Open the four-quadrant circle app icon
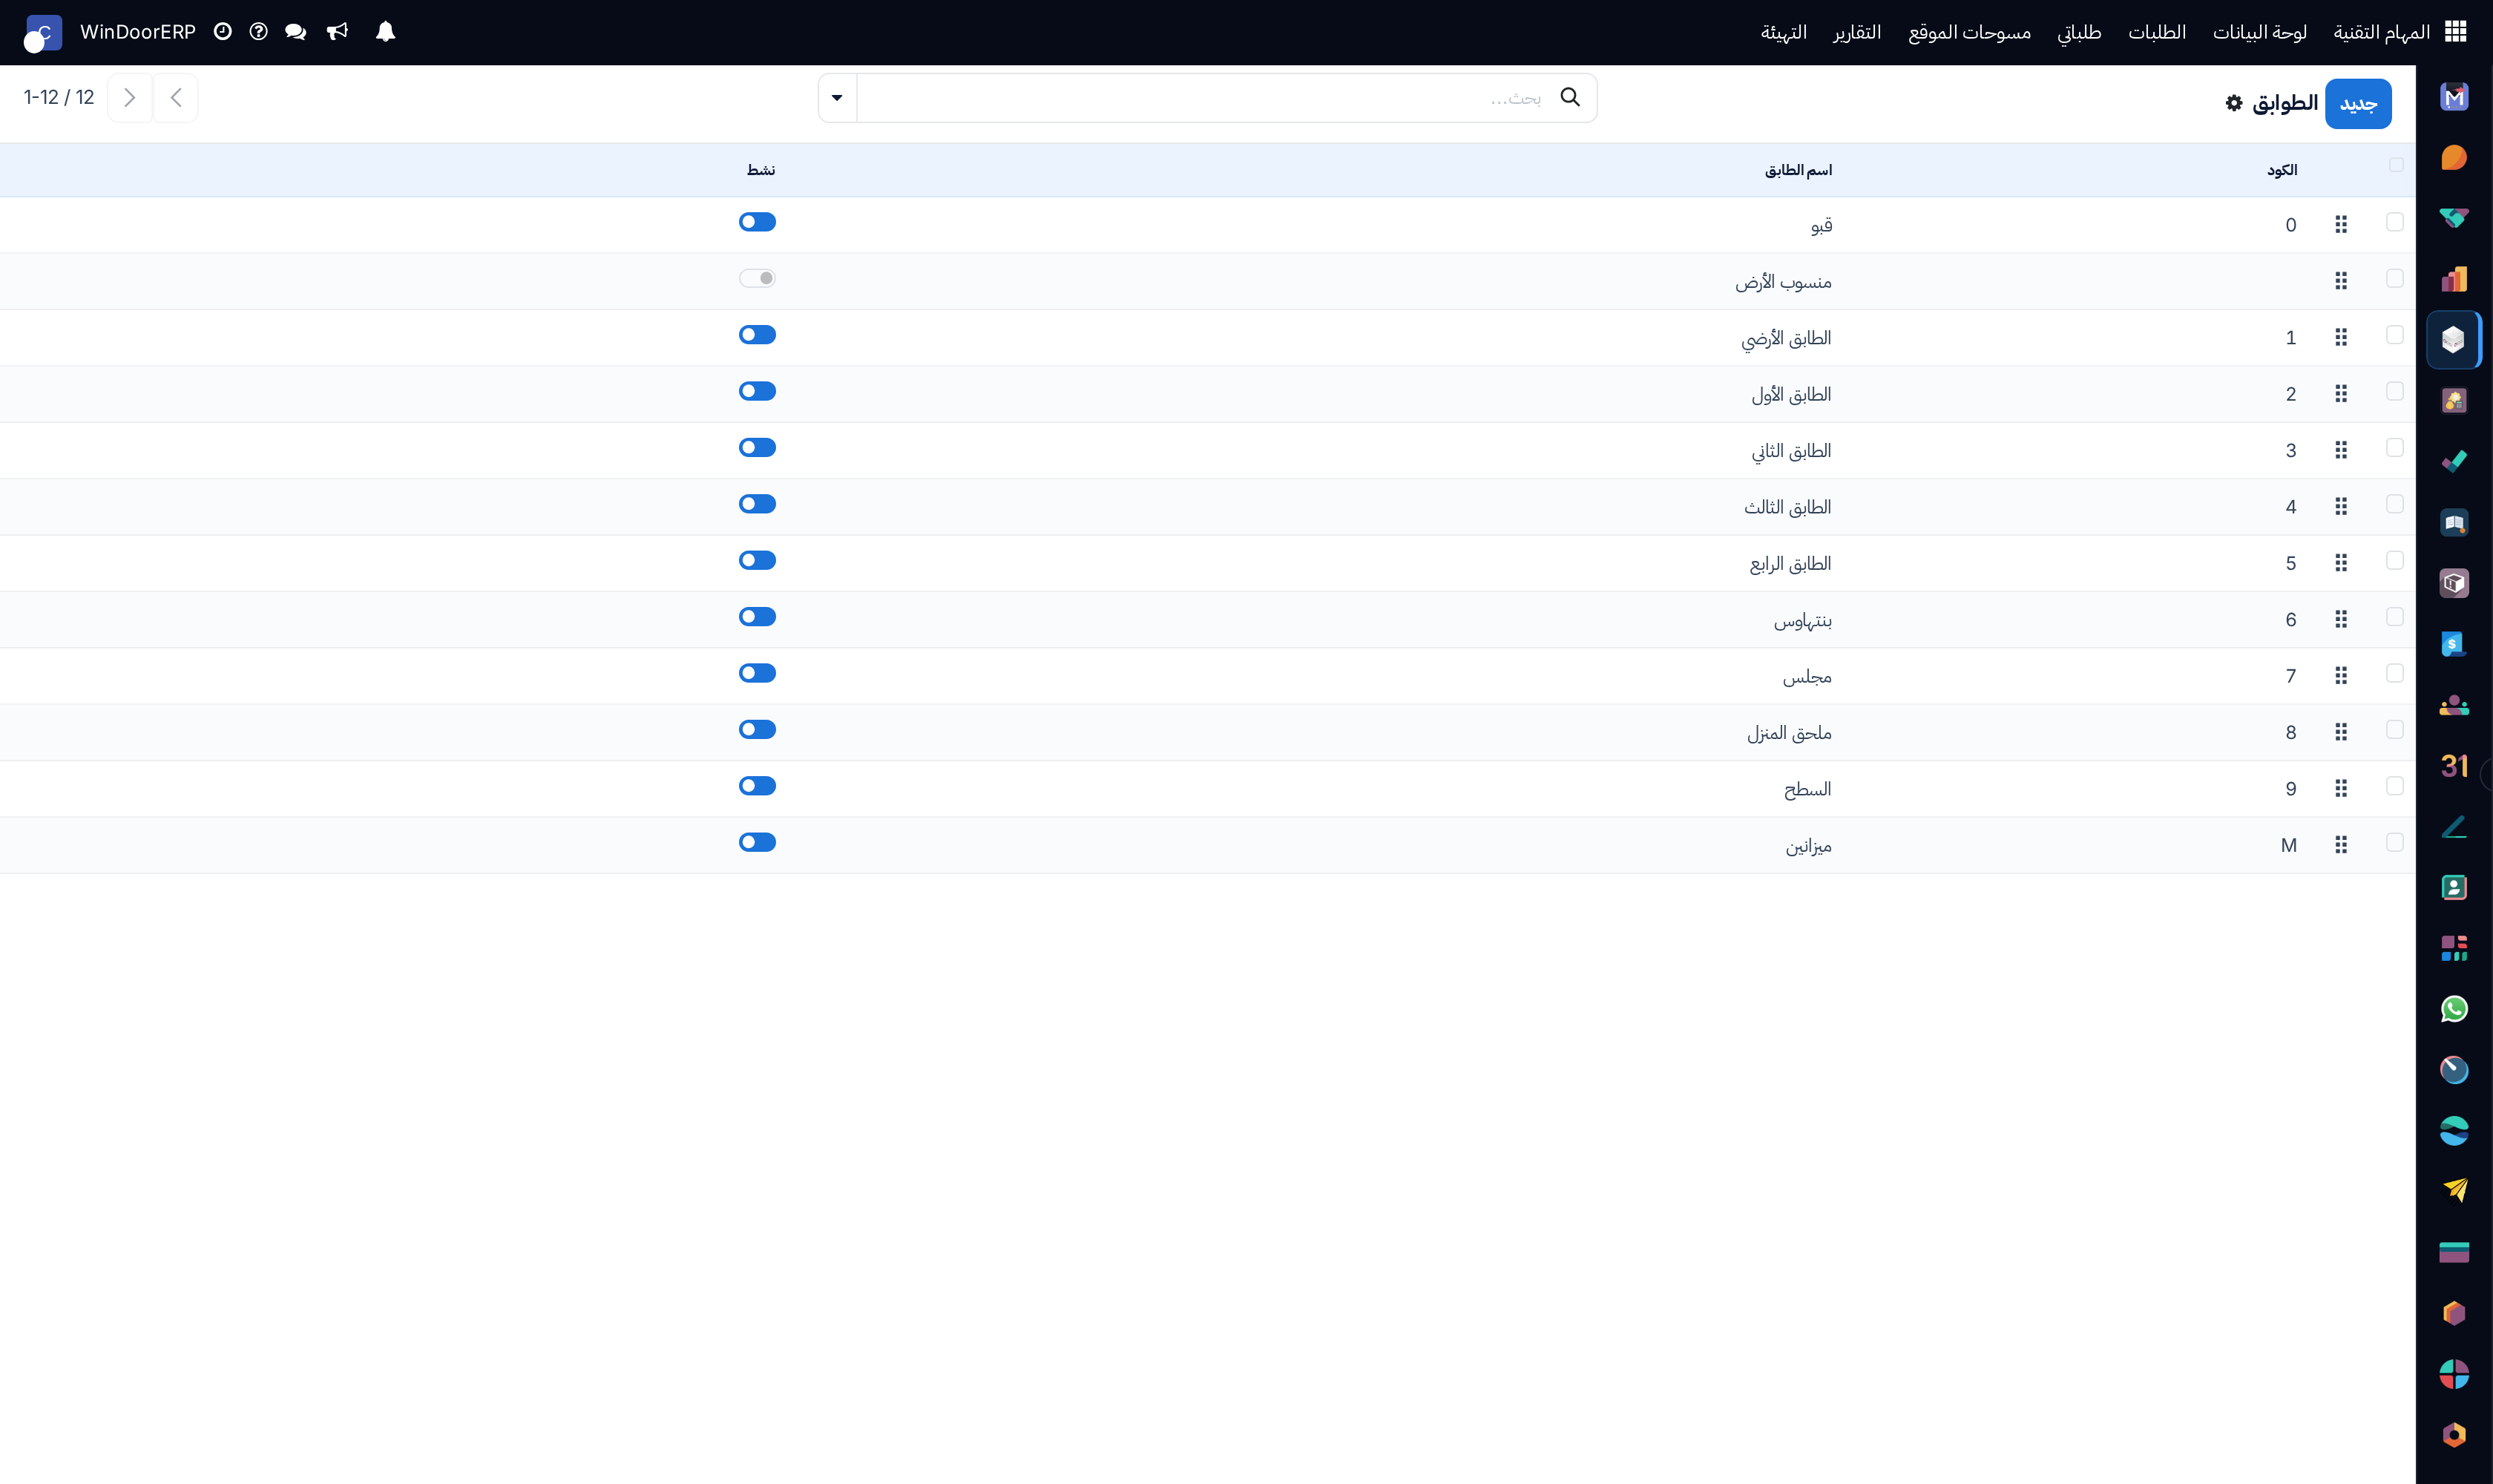The height and width of the screenshot is (1484, 2493). point(2453,1374)
